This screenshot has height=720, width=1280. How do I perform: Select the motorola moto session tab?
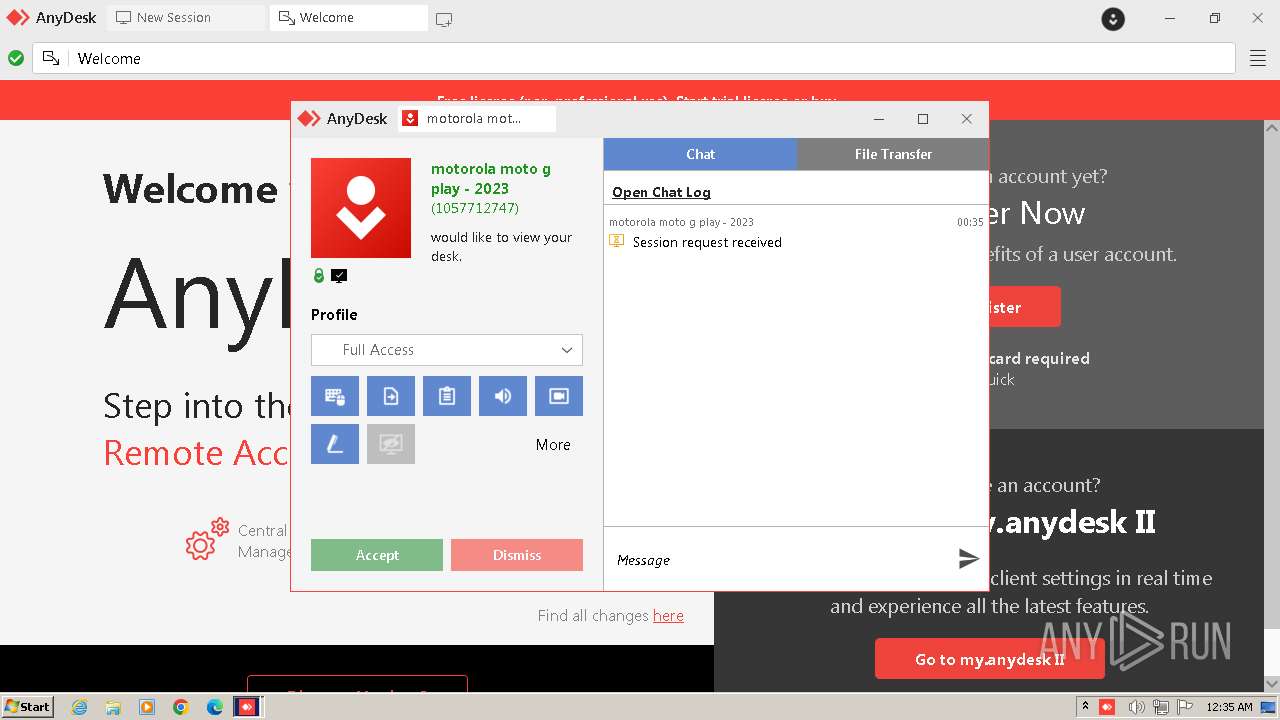(477, 118)
